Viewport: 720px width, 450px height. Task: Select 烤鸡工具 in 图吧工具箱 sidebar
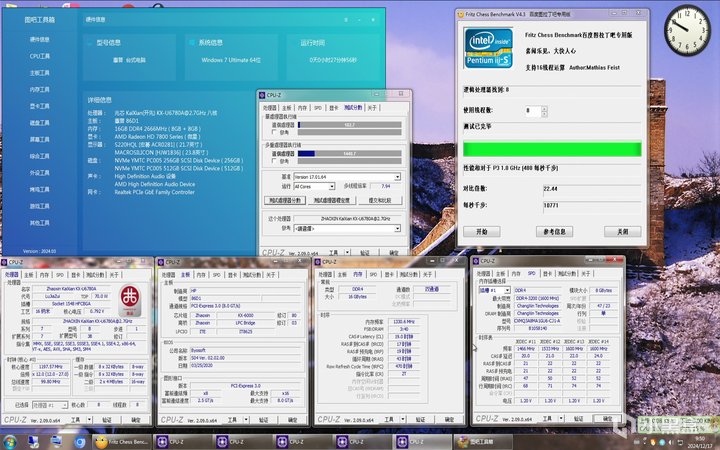[x=39, y=189]
